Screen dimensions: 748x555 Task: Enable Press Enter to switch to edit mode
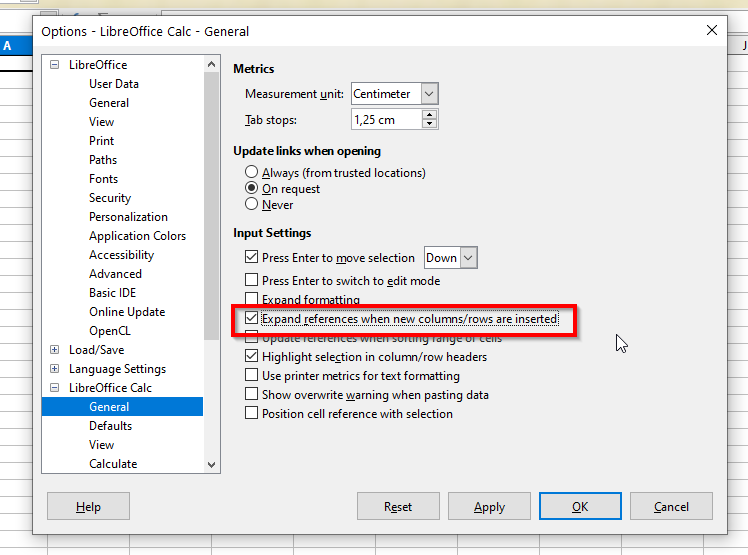point(251,279)
